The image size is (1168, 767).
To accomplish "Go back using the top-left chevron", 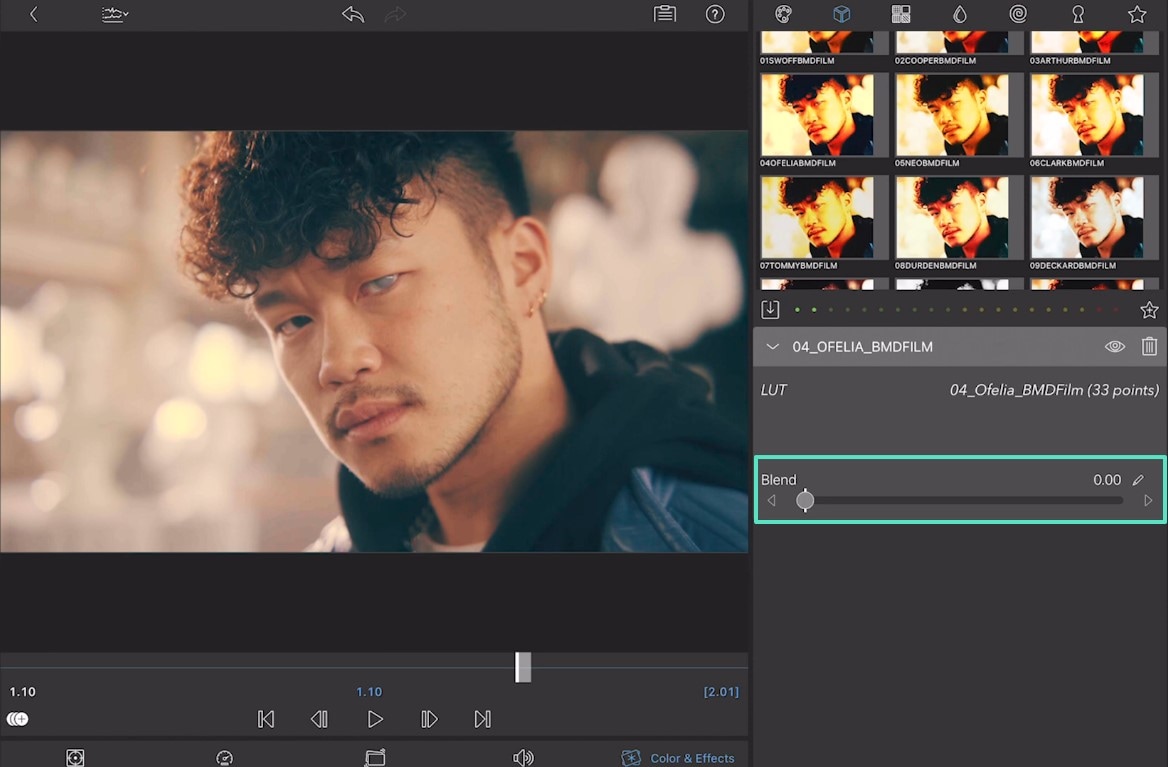I will click(34, 13).
